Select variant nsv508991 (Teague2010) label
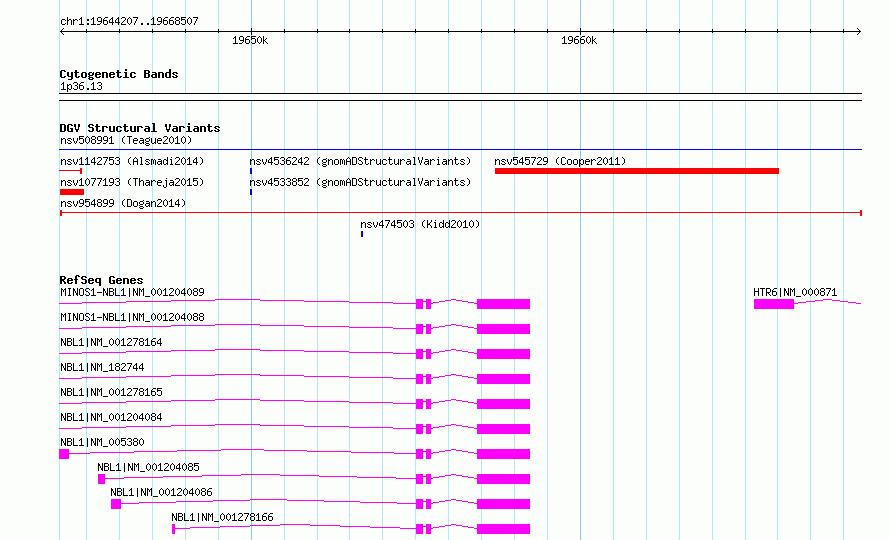This screenshot has width=890, height=540. tap(126, 140)
